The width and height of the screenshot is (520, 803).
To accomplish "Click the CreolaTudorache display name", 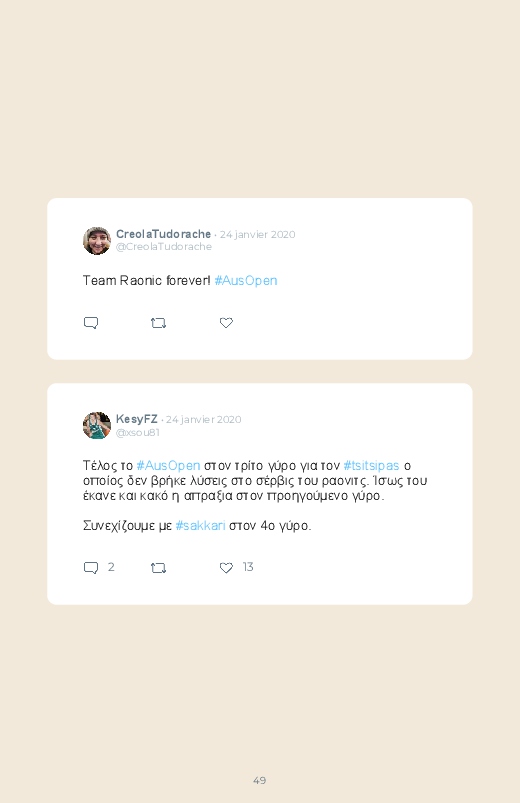I will coord(163,234).
